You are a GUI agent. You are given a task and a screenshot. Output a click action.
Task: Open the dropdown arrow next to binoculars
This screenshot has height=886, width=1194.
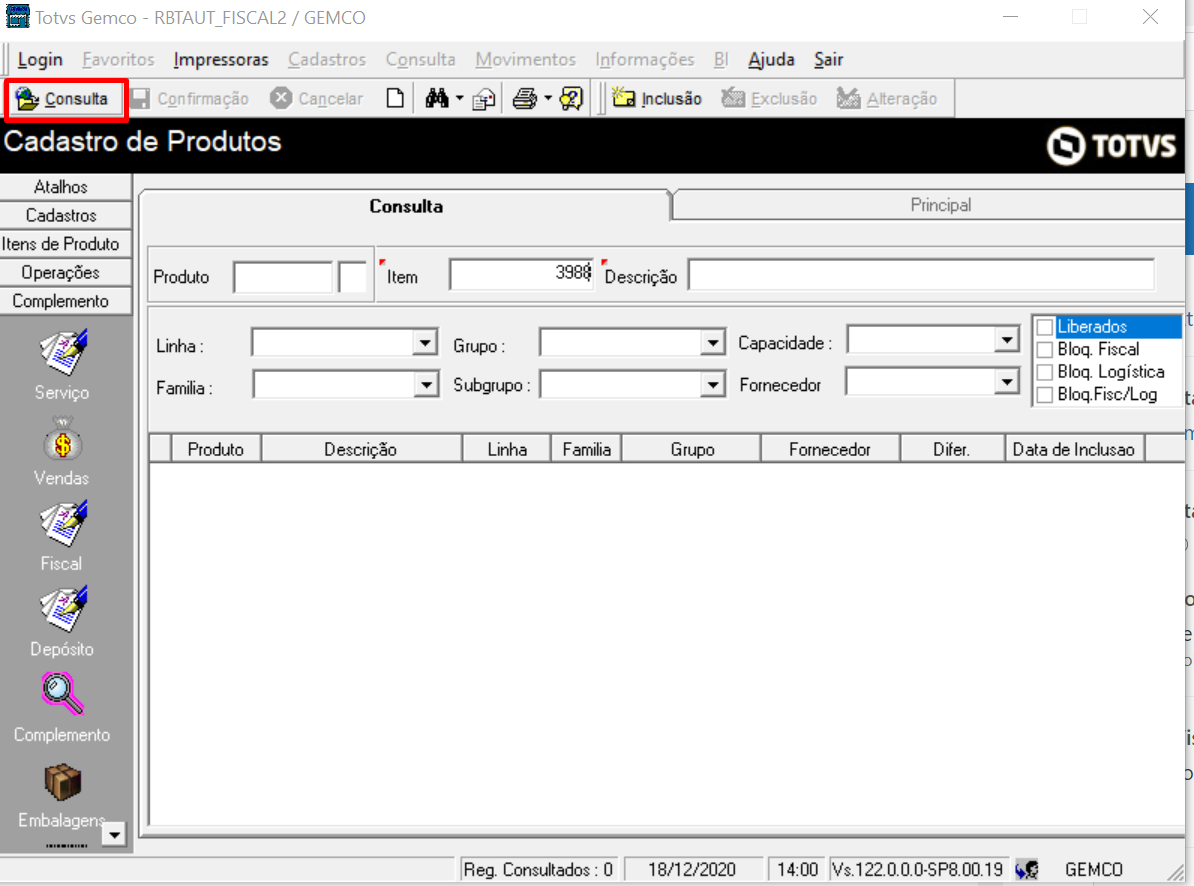(x=459, y=98)
